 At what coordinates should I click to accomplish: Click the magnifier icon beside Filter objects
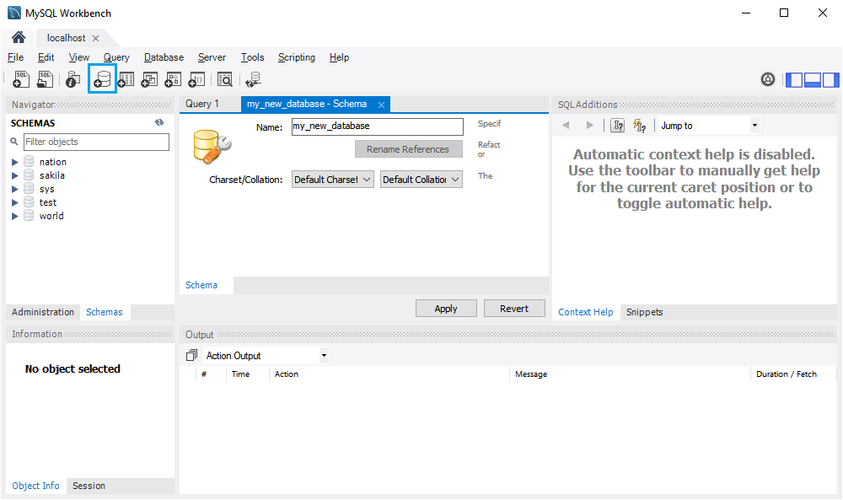pyautogui.click(x=15, y=141)
